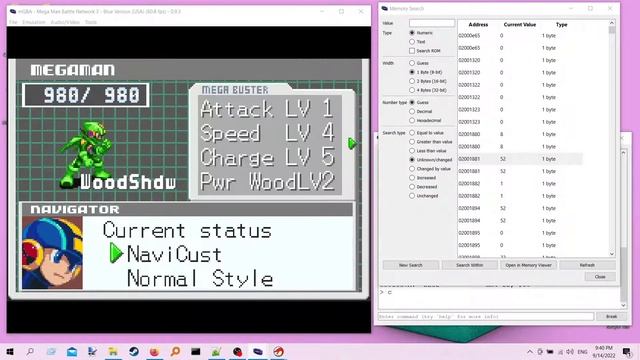The height and width of the screenshot is (360, 640).
Task: Focus the debugger command input field
Action: click(486, 316)
